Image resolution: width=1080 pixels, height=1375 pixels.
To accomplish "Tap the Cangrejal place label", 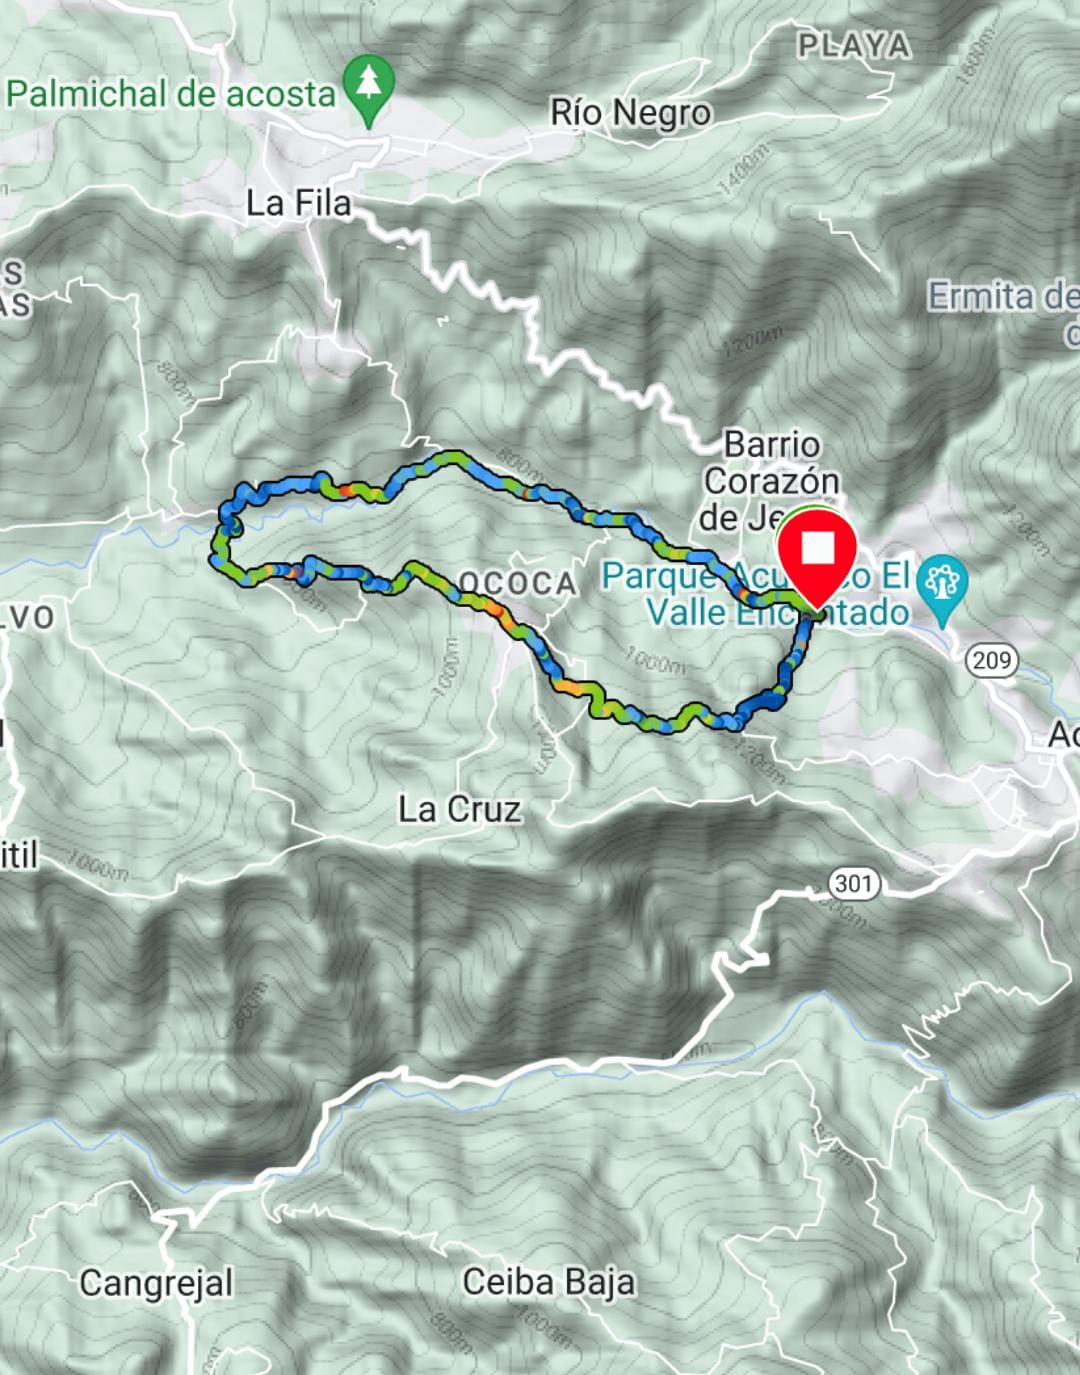I will 156,1284.
